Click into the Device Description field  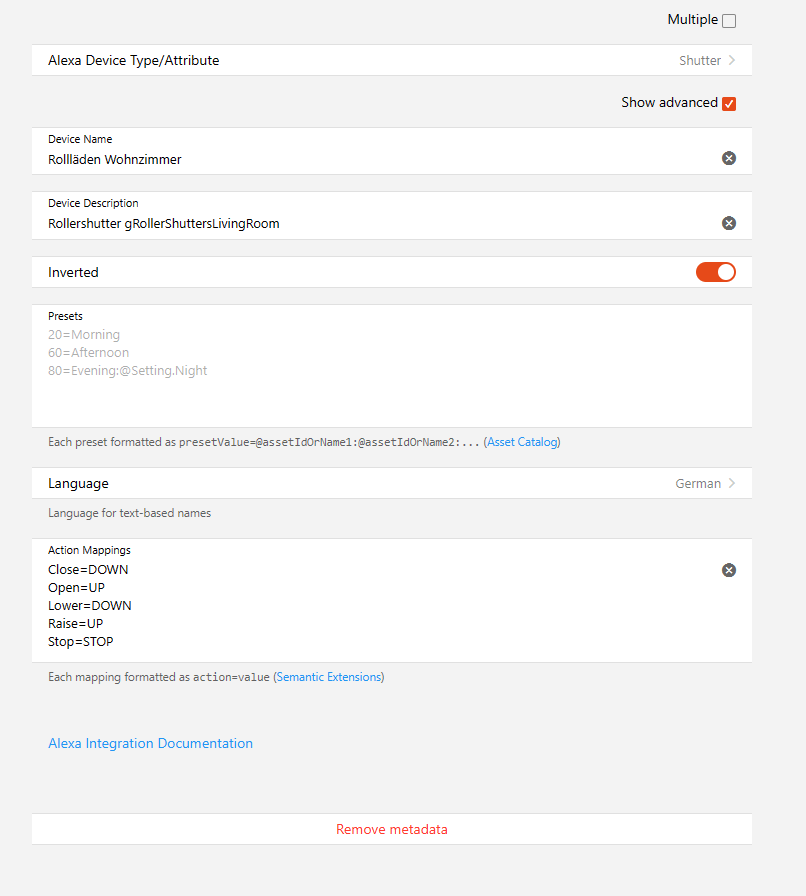point(380,224)
